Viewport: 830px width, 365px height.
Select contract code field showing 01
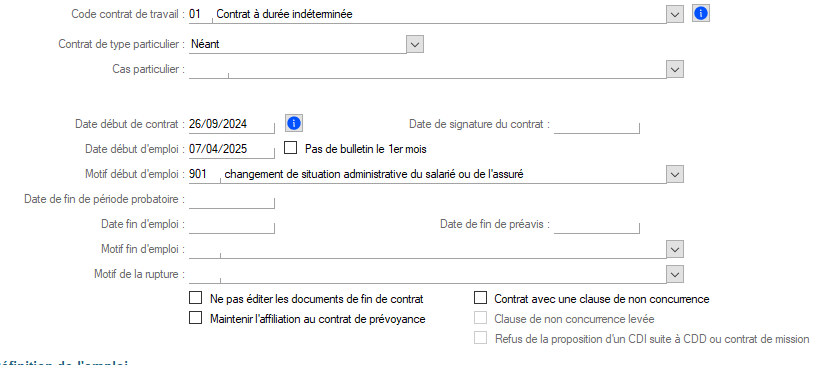[x=200, y=14]
